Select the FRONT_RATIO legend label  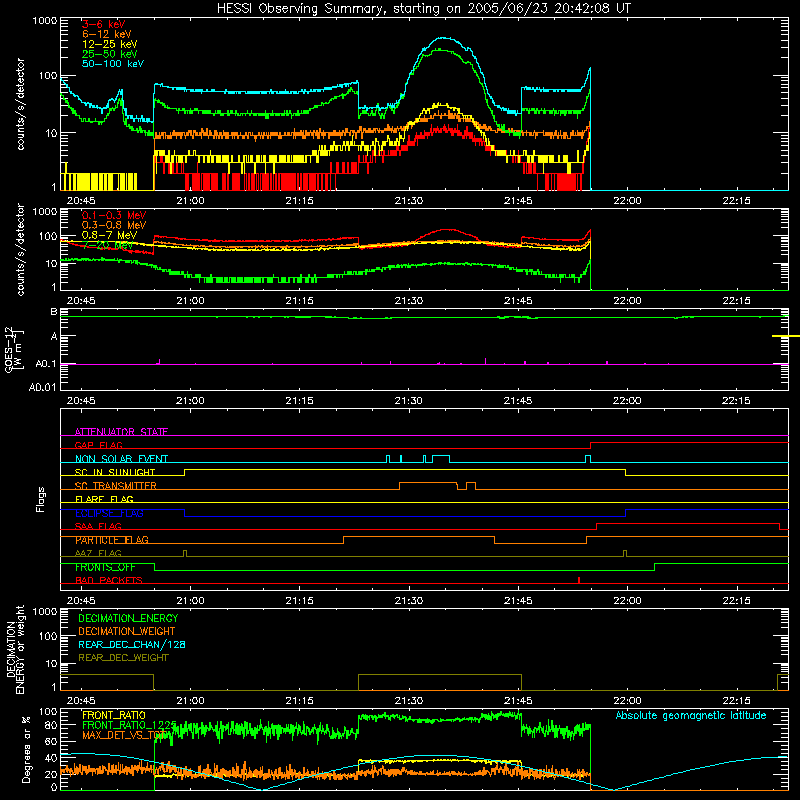point(114,715)
